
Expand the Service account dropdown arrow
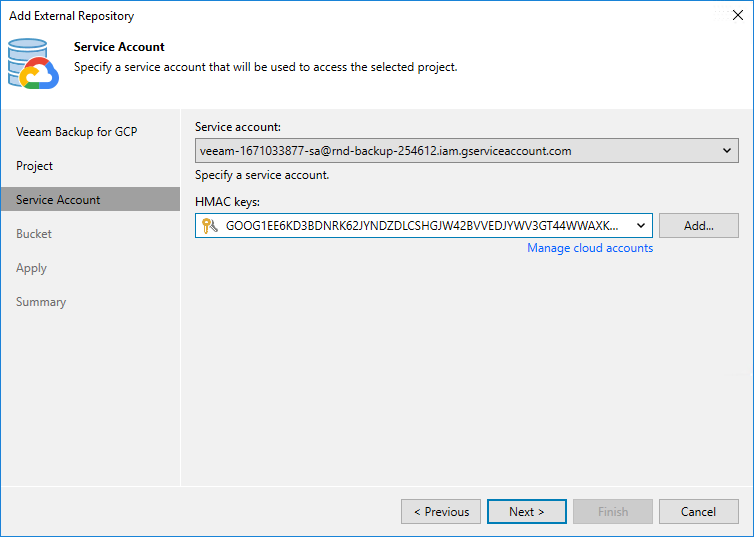727,151
